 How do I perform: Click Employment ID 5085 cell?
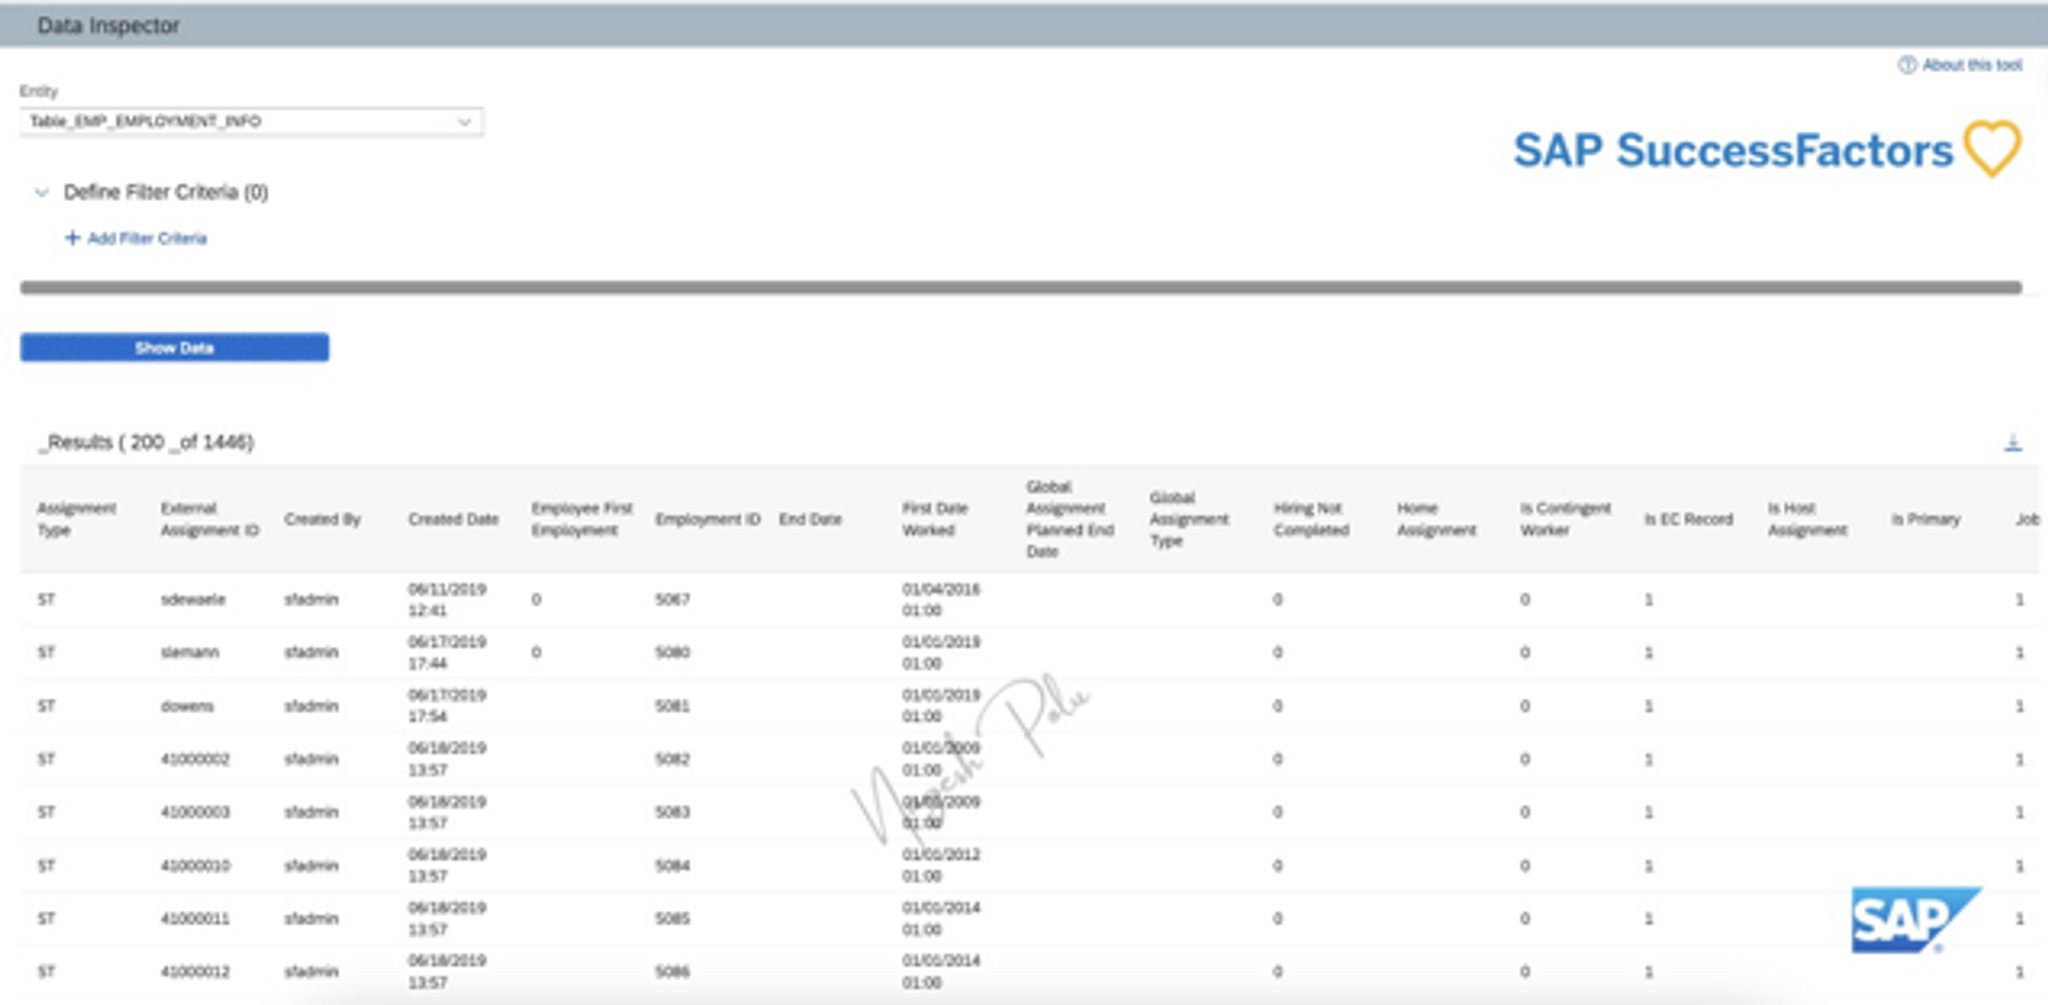tap(672, 918)
